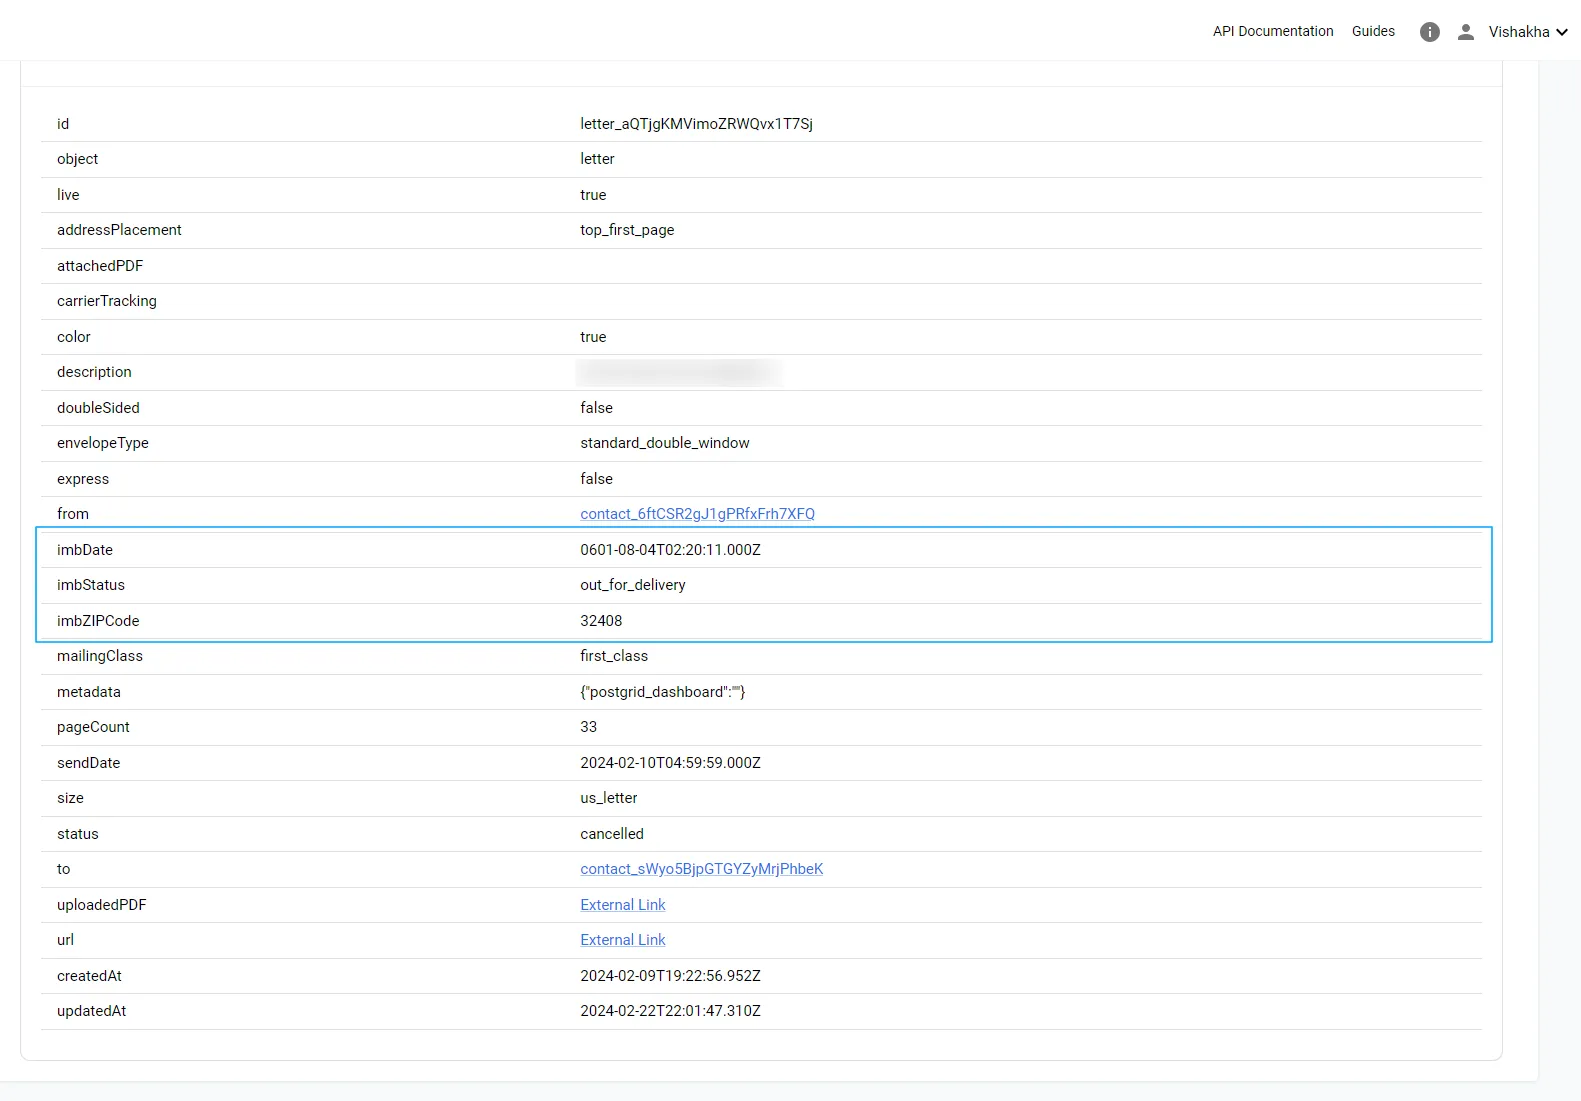Click the live value true

tap(593, 195)
